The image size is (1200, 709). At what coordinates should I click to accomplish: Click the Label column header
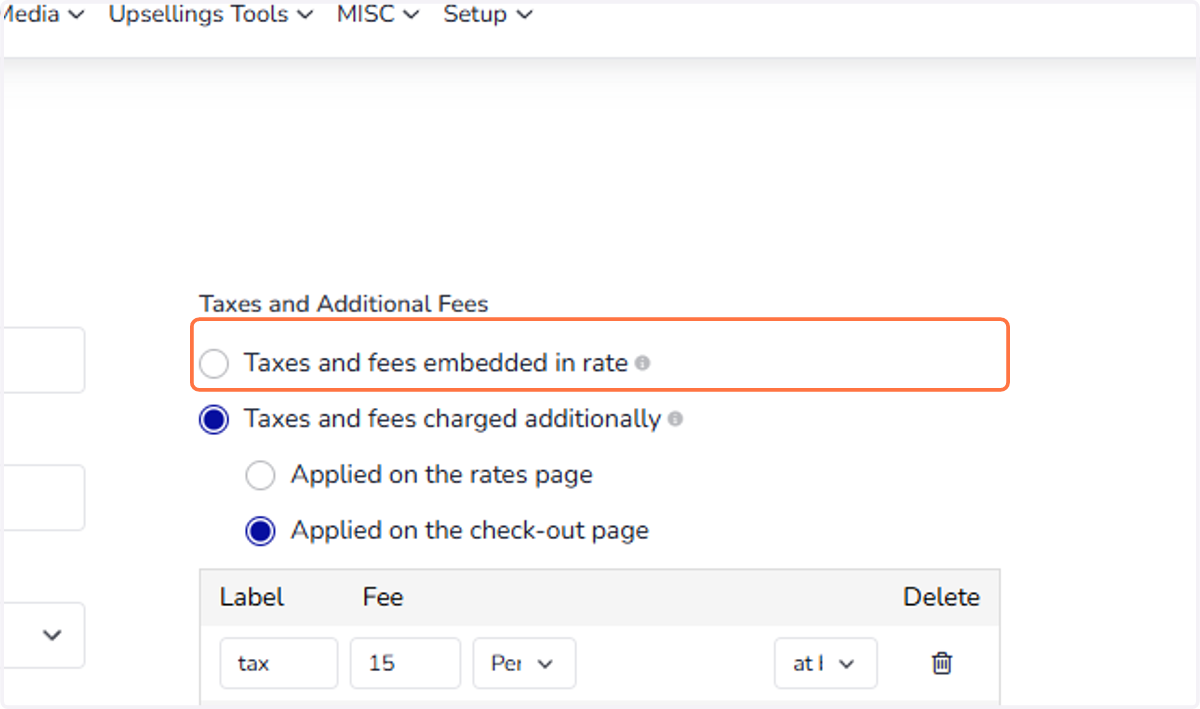click(x=252, y=598)
